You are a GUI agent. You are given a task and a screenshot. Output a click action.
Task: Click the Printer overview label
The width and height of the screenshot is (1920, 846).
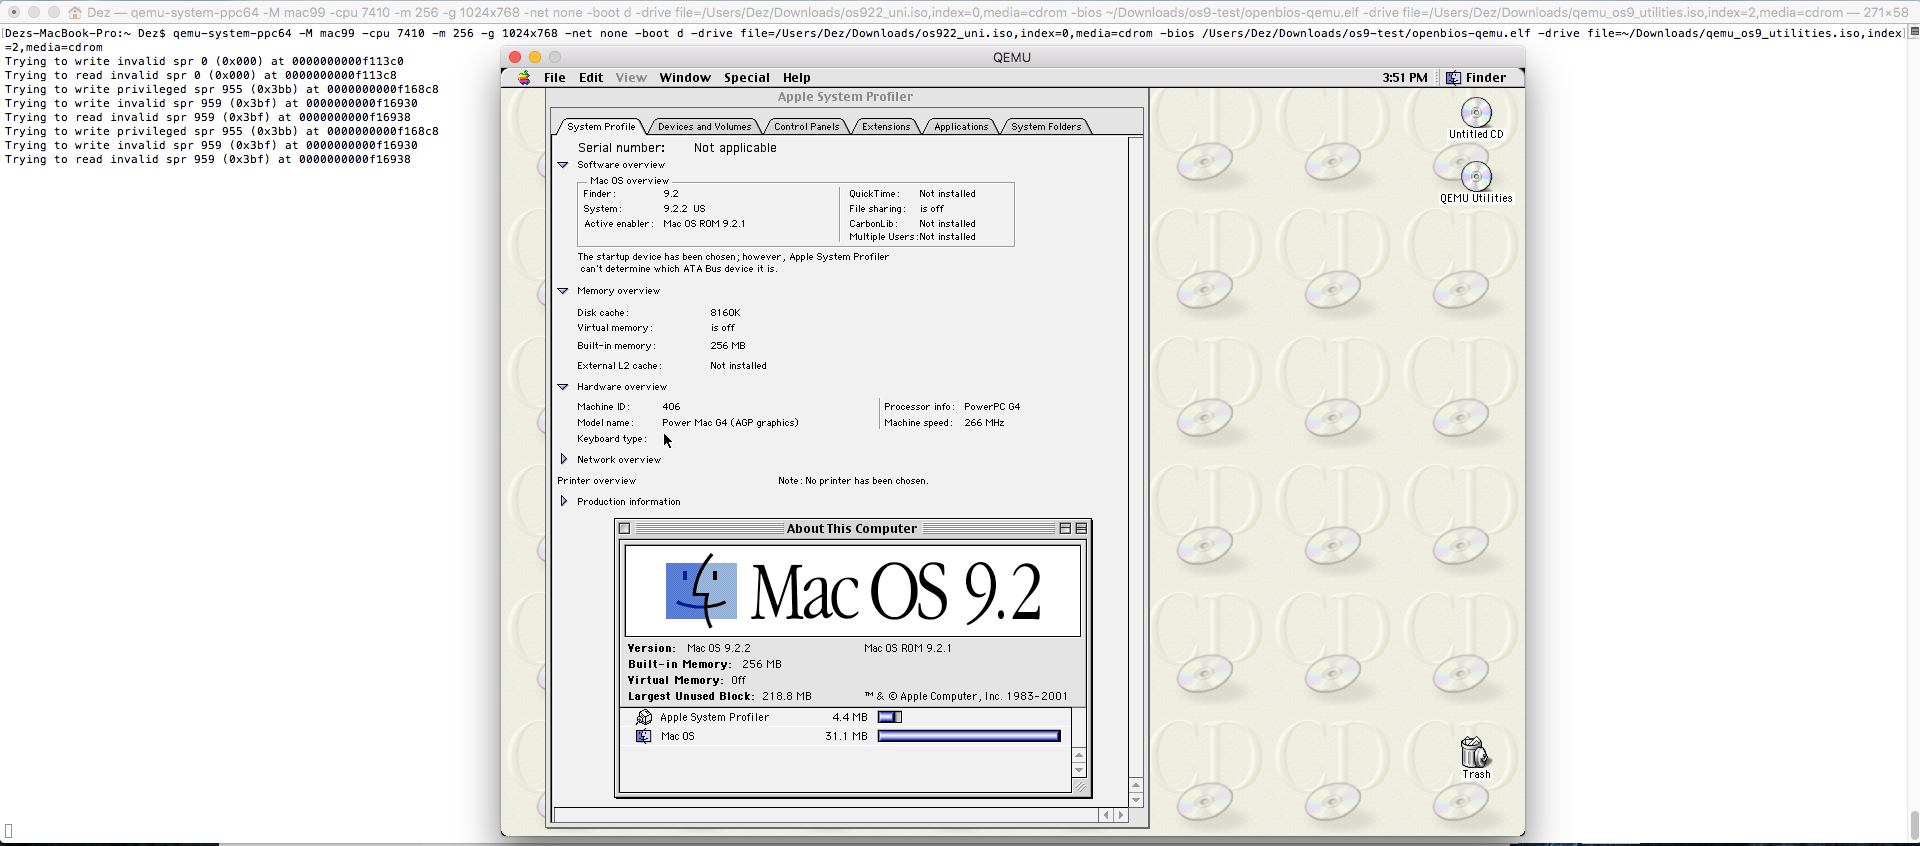(x=596, y=481)
